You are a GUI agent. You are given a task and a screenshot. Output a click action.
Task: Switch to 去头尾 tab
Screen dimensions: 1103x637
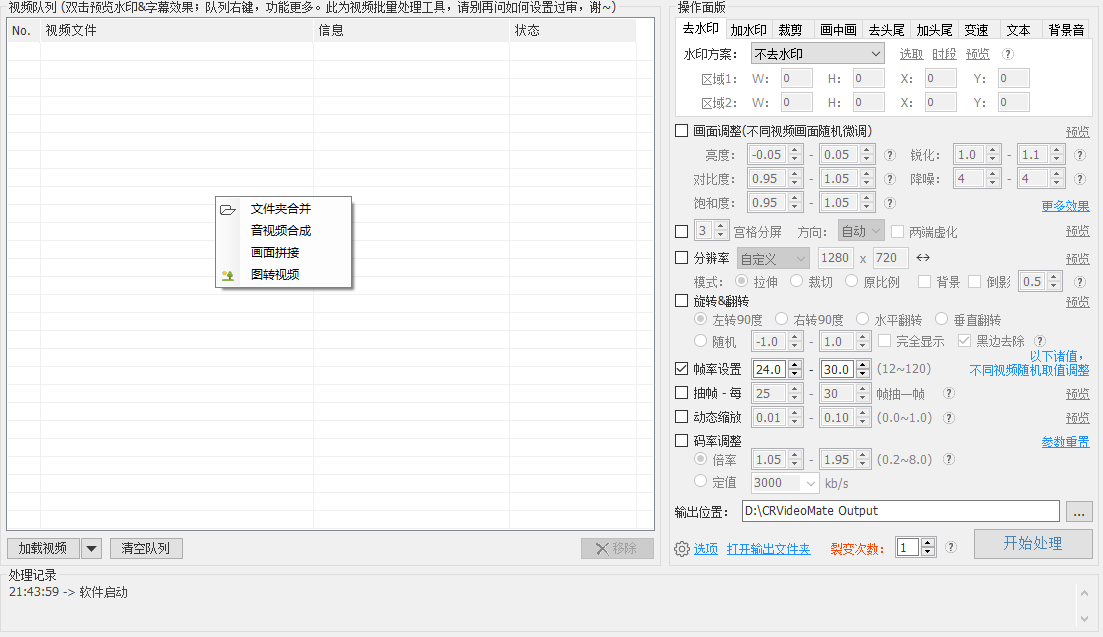(886, 30)
